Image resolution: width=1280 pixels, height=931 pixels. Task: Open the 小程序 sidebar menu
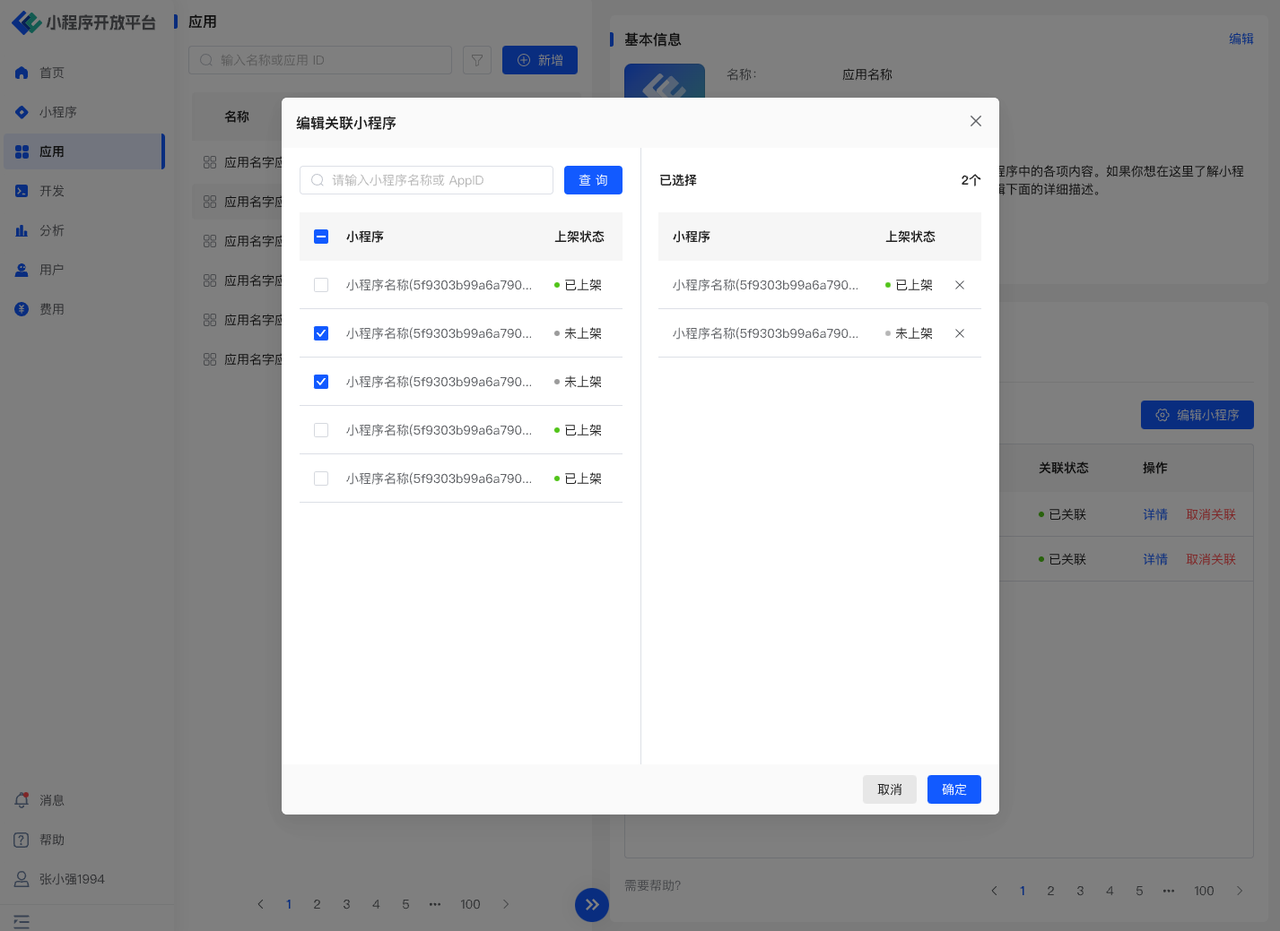[x=58, y=112]
